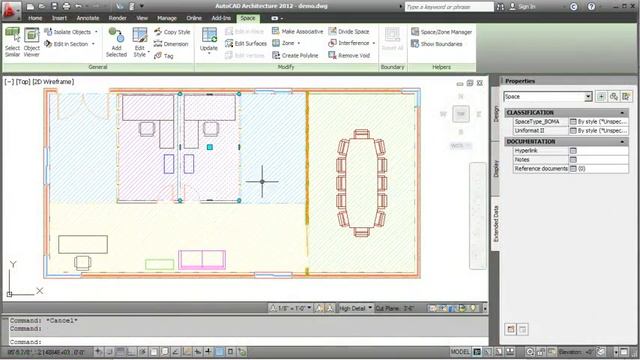640x360 pixels.
Task: Click the Undo arrow in quick access toolbar
Action: click(78, 7)
